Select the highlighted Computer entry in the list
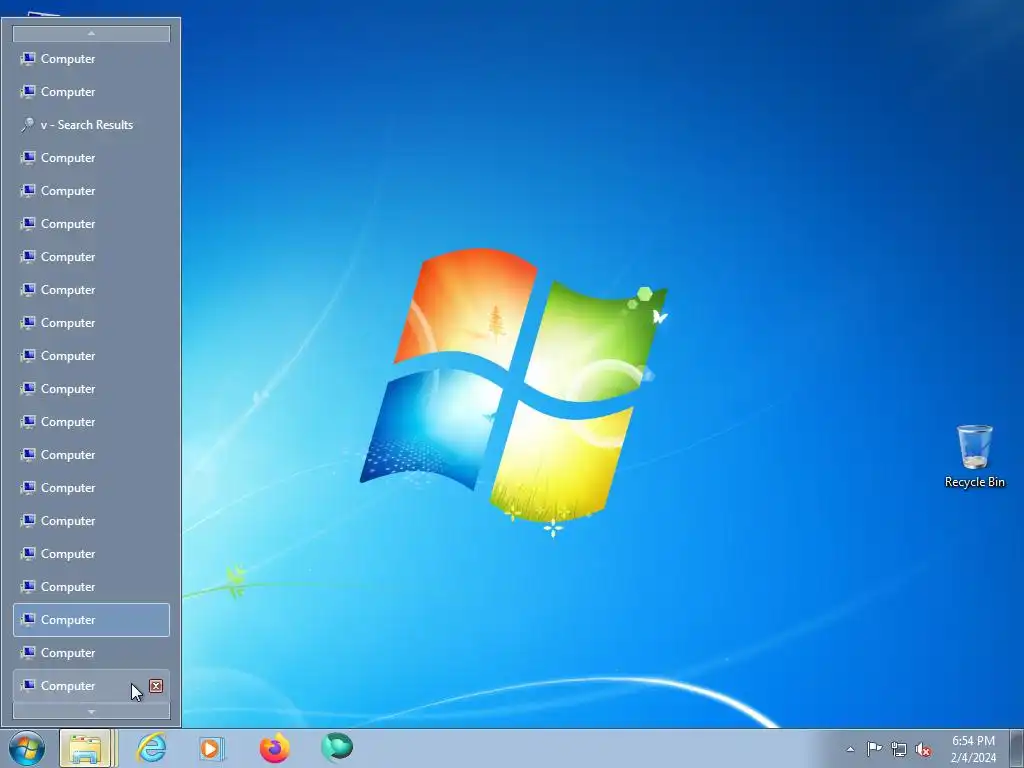This screenshot has height=768, width=1024. pos(91,620)
